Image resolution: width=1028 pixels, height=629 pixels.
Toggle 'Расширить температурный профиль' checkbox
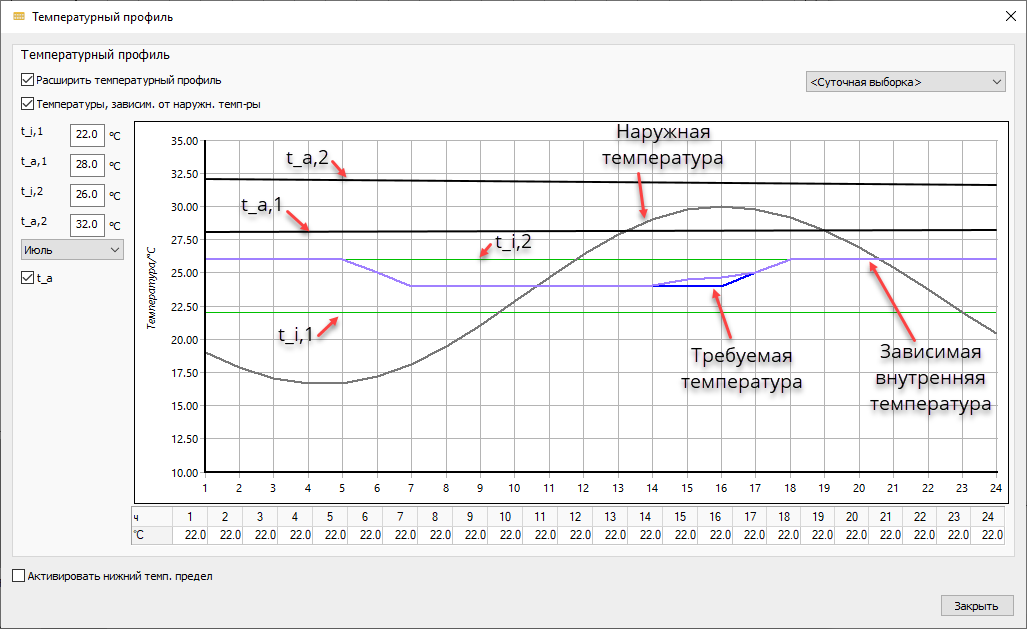(28, 80)
